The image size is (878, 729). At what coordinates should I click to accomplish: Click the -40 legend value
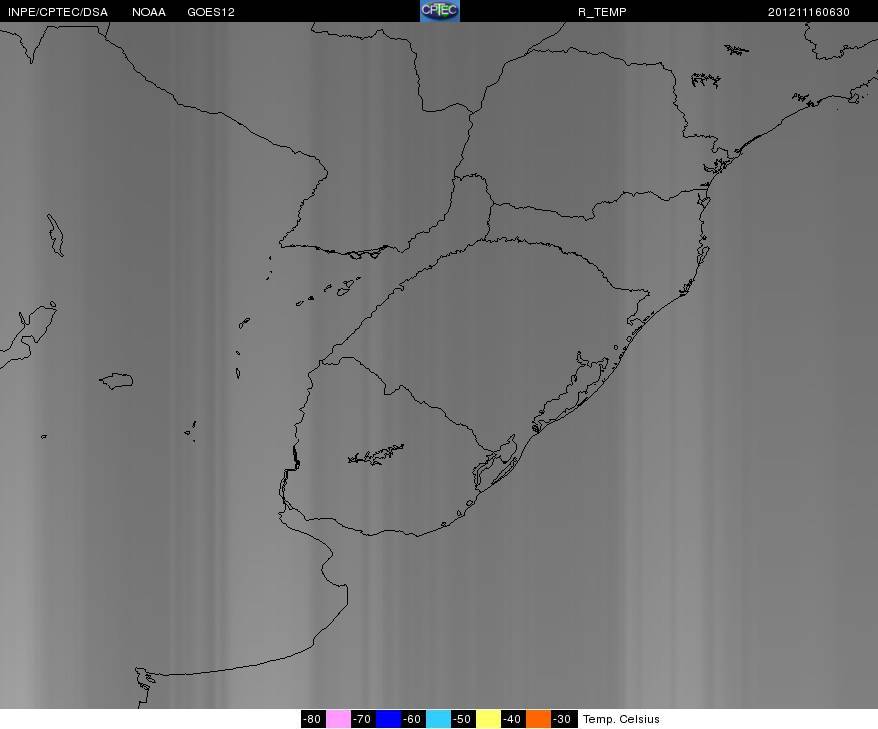[x=513, y=719]
